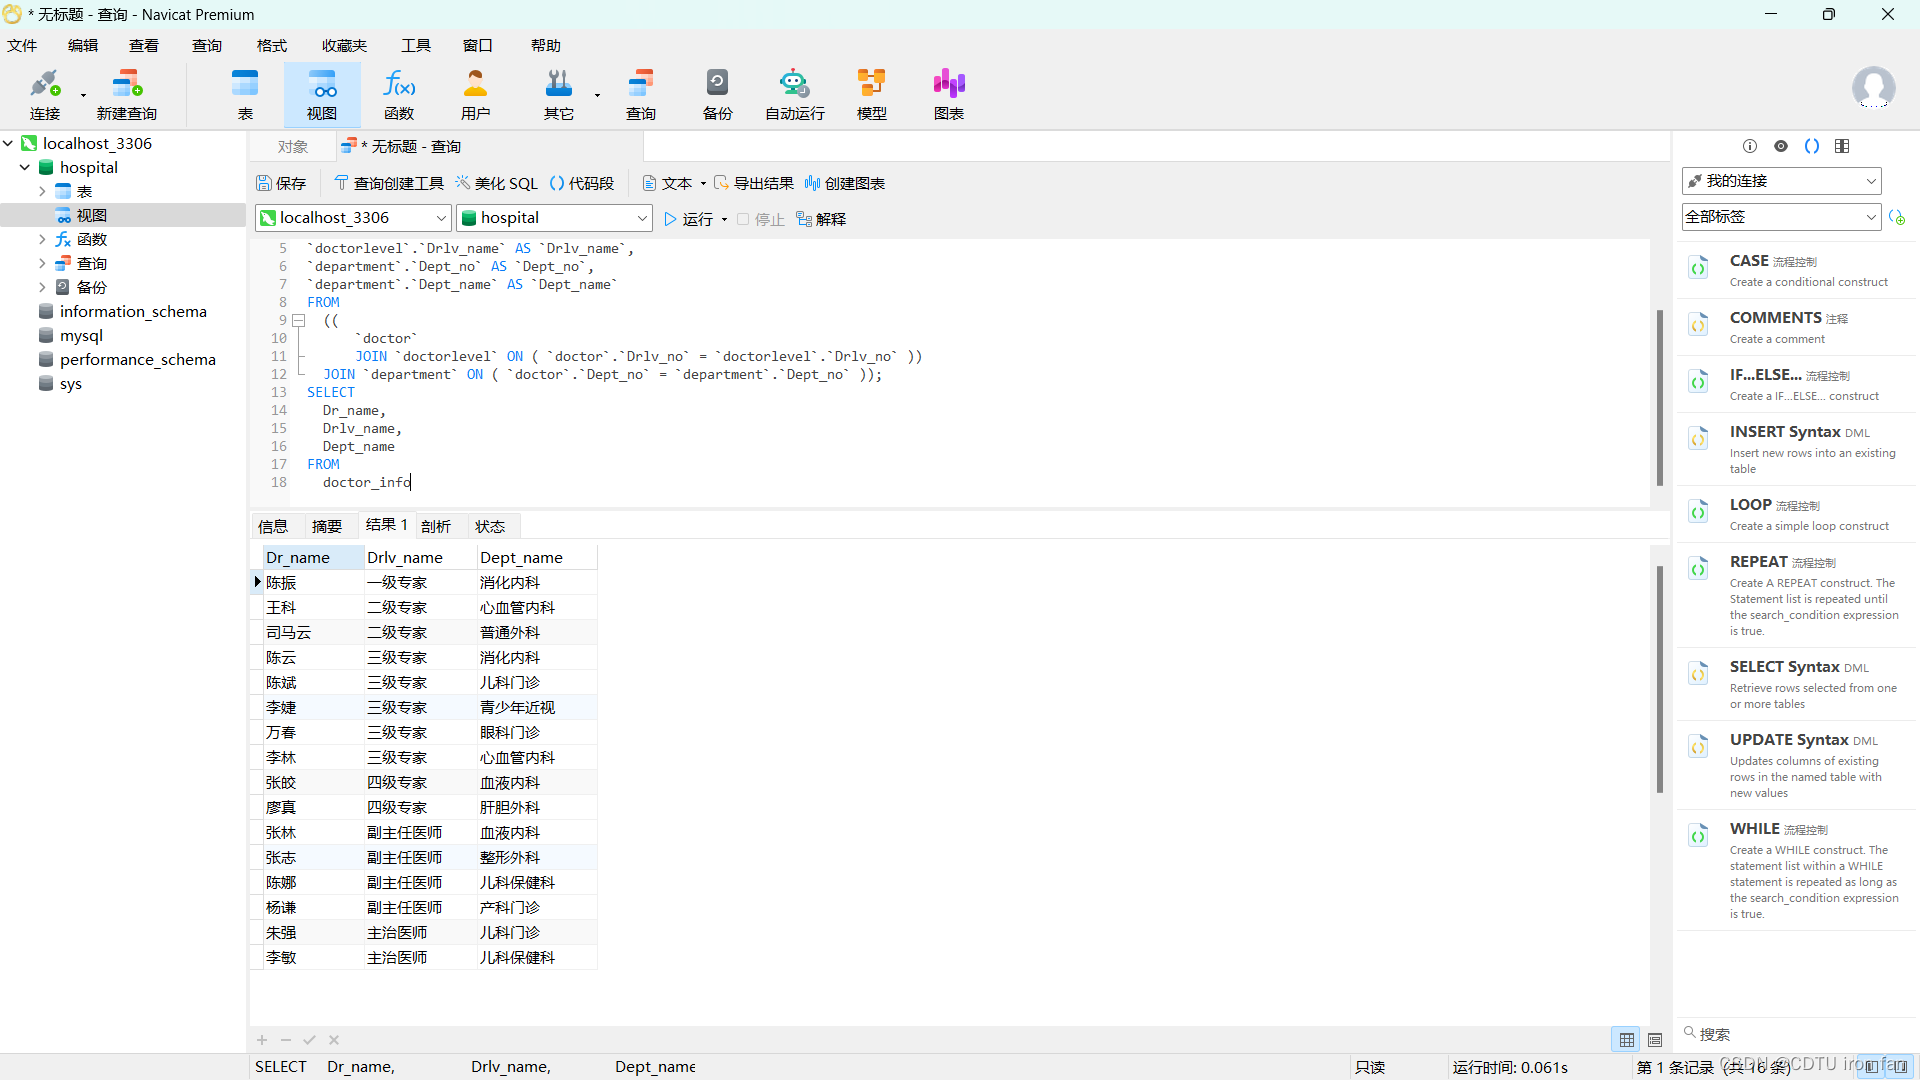Open My Connections (我的连接) dropdown

point(1781,181)
